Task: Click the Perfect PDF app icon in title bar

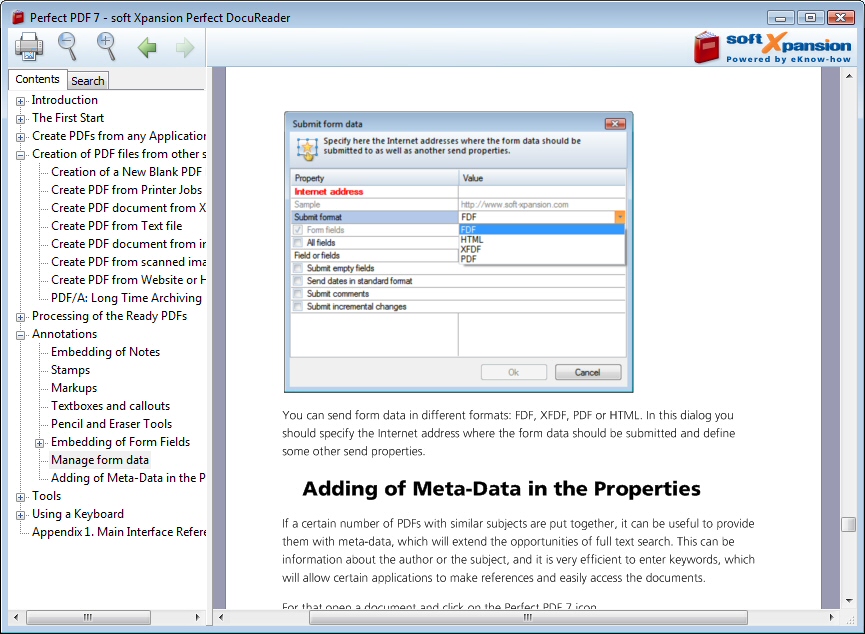Action: 17,17
